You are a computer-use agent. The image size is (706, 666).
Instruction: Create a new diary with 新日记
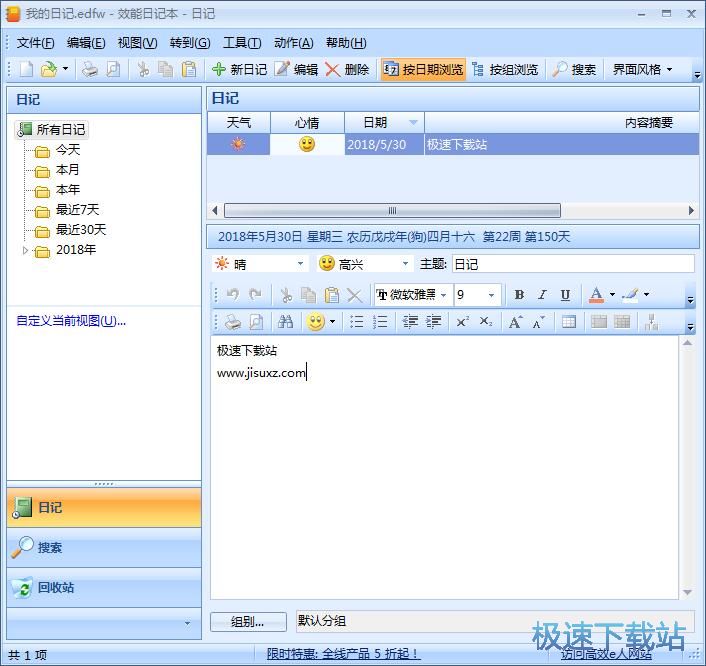pyautogui.click(x=240, y=69)
